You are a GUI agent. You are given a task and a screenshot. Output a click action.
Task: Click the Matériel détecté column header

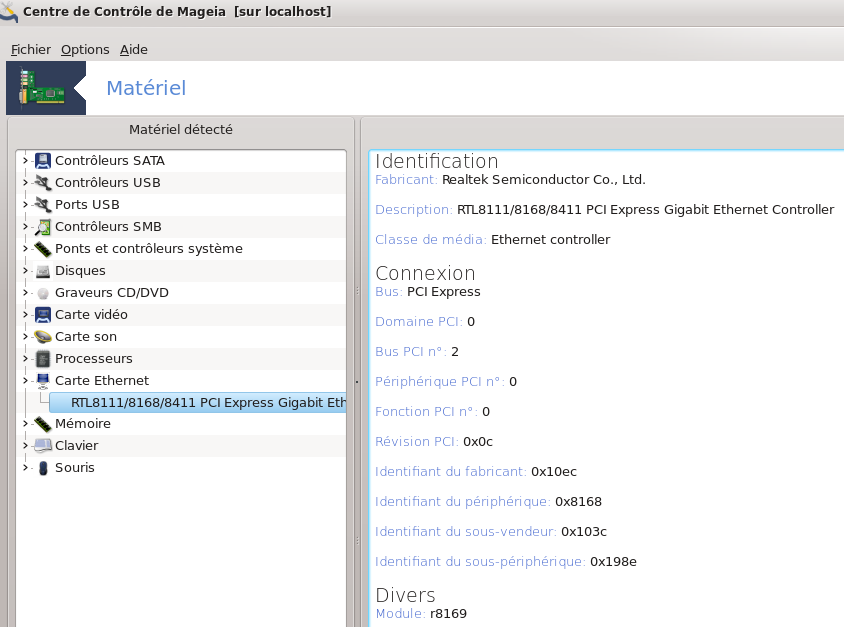(x=181, y=130)
